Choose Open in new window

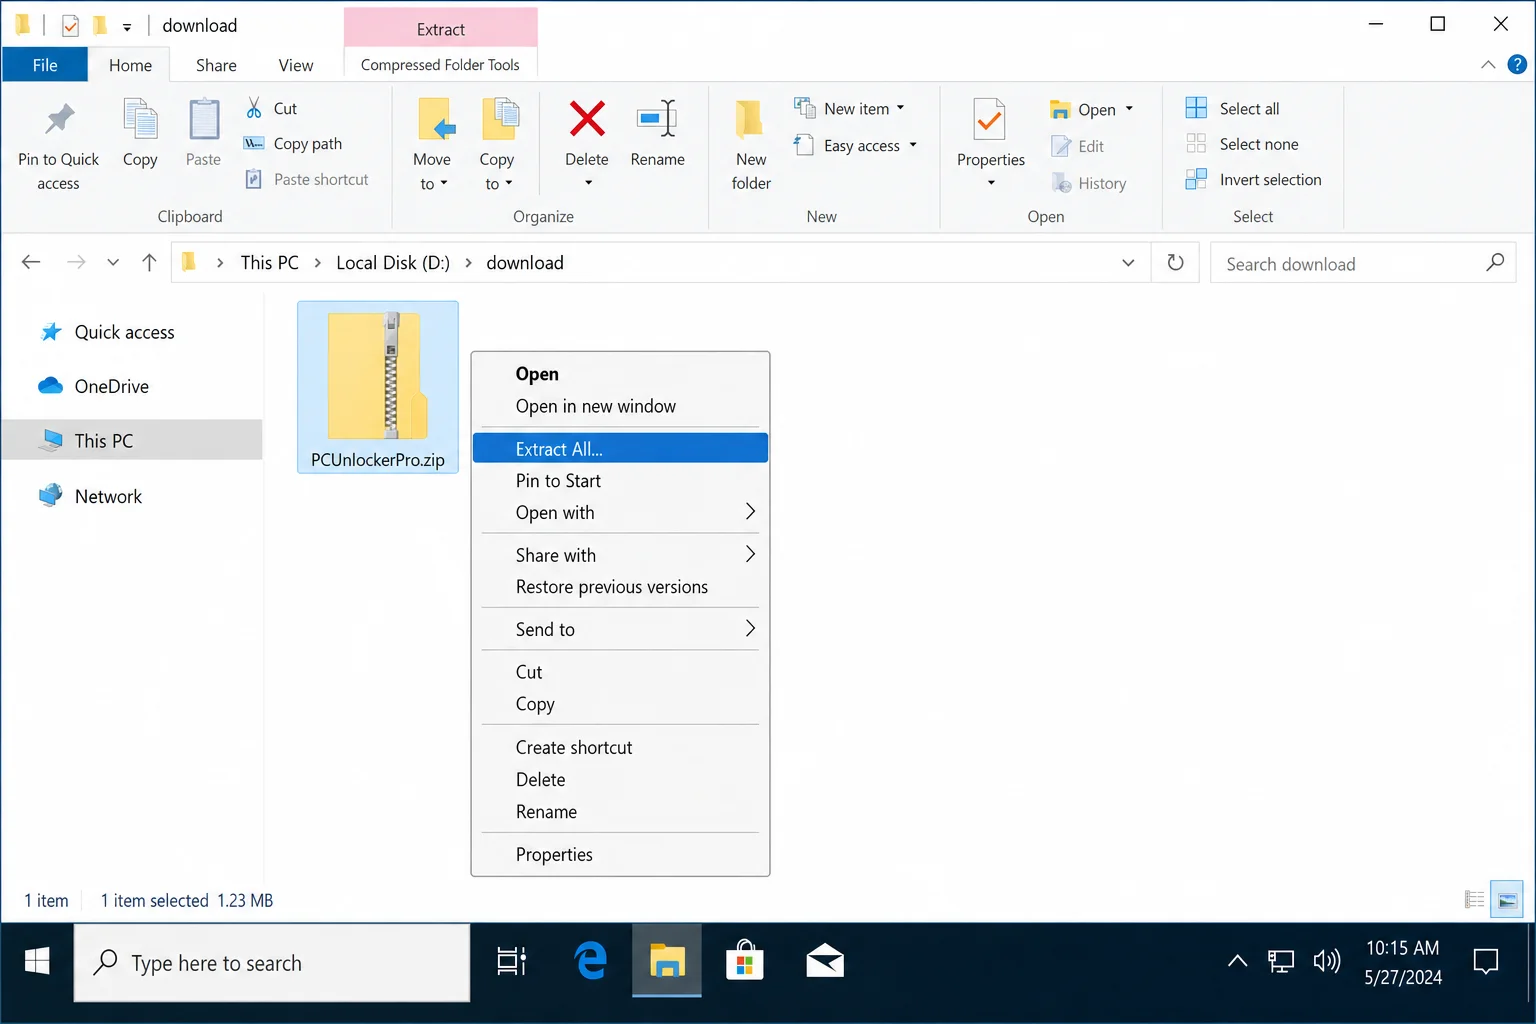click(620, 406)
